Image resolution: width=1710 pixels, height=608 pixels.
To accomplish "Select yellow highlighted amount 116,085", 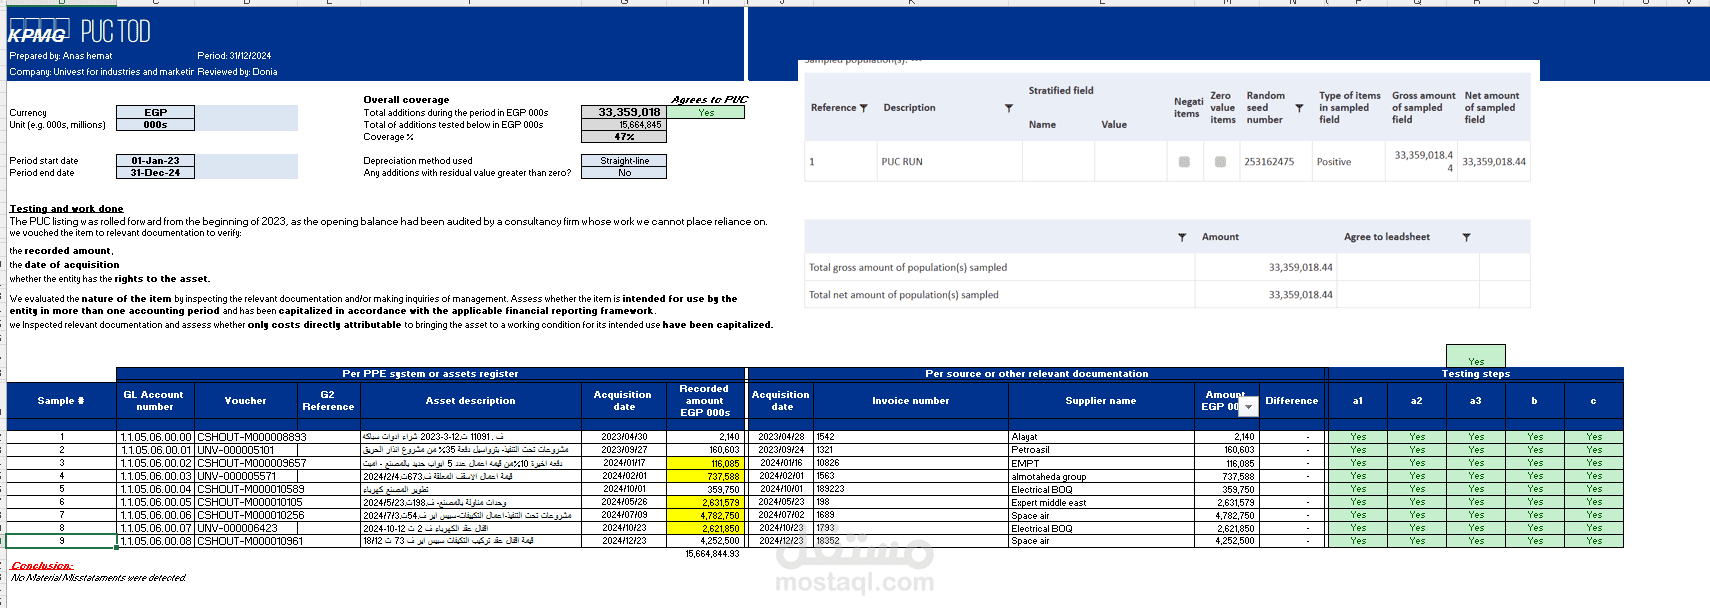I will 705,463.
